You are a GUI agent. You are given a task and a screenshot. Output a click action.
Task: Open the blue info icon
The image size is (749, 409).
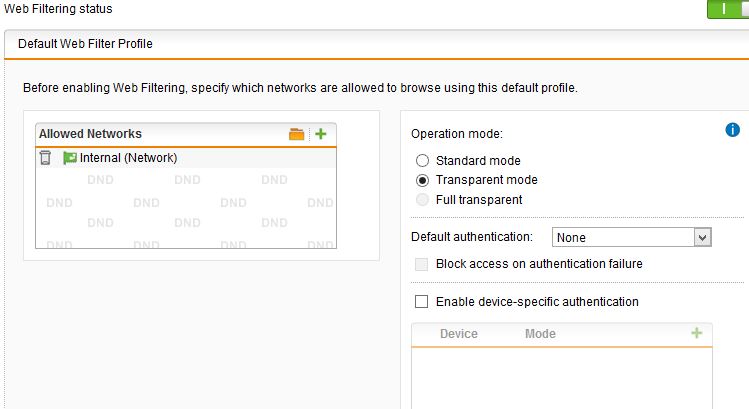click(732, 130)
